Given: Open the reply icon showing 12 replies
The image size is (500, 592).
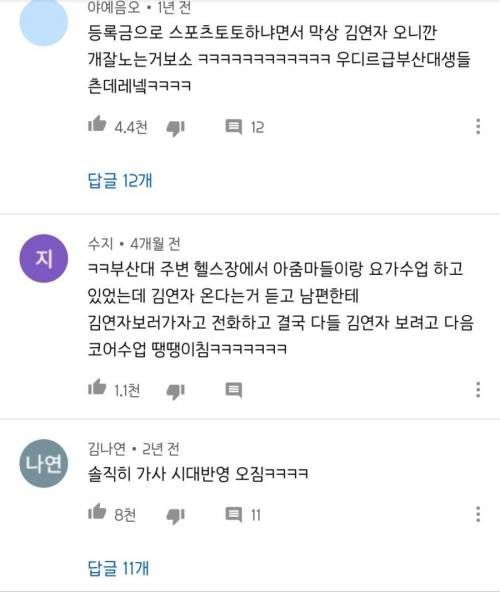Looking at the screenshot, I should (x=234, y=126).
